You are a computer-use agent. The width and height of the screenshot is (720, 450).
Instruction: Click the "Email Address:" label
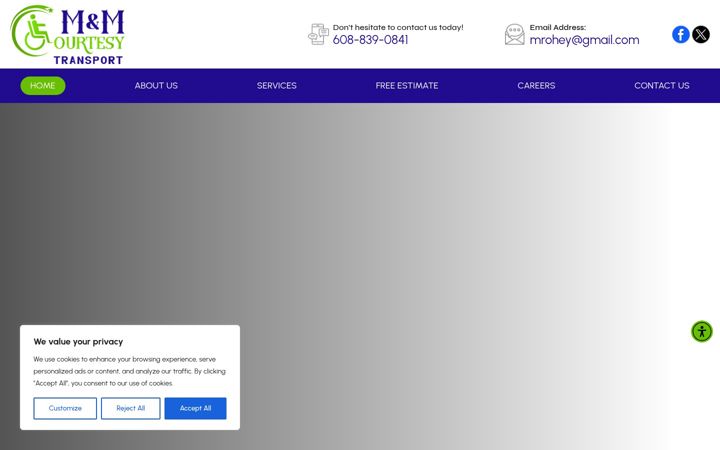(557, 28)
